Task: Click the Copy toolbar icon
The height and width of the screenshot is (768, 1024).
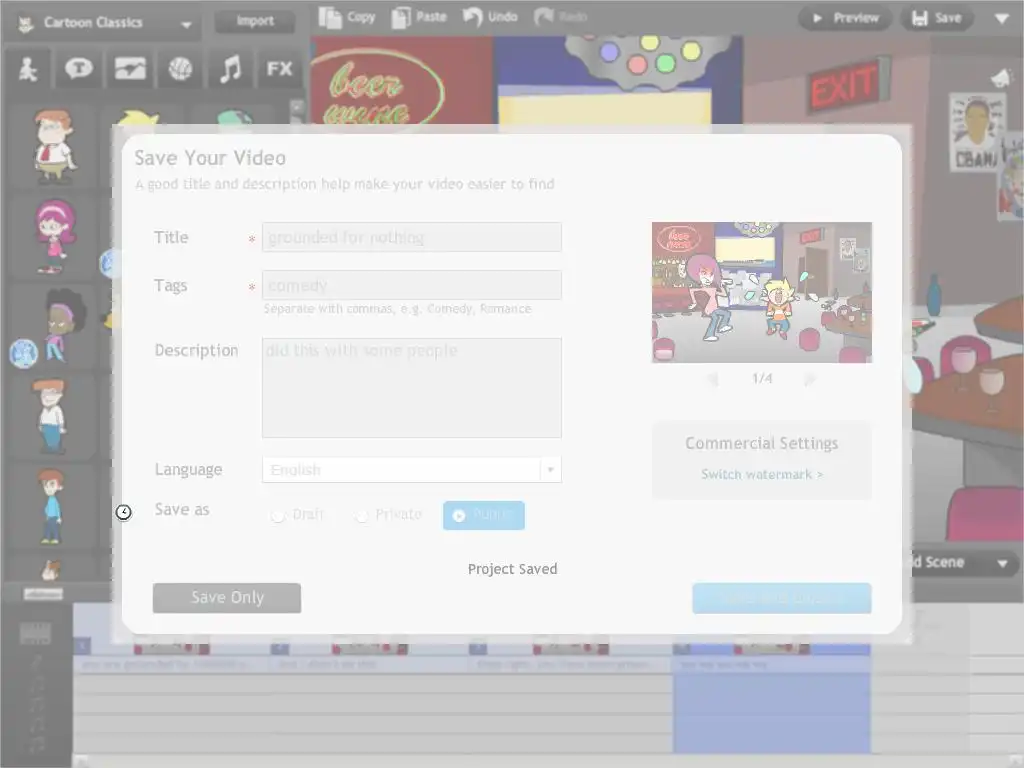Action: [x=347, y=17]
